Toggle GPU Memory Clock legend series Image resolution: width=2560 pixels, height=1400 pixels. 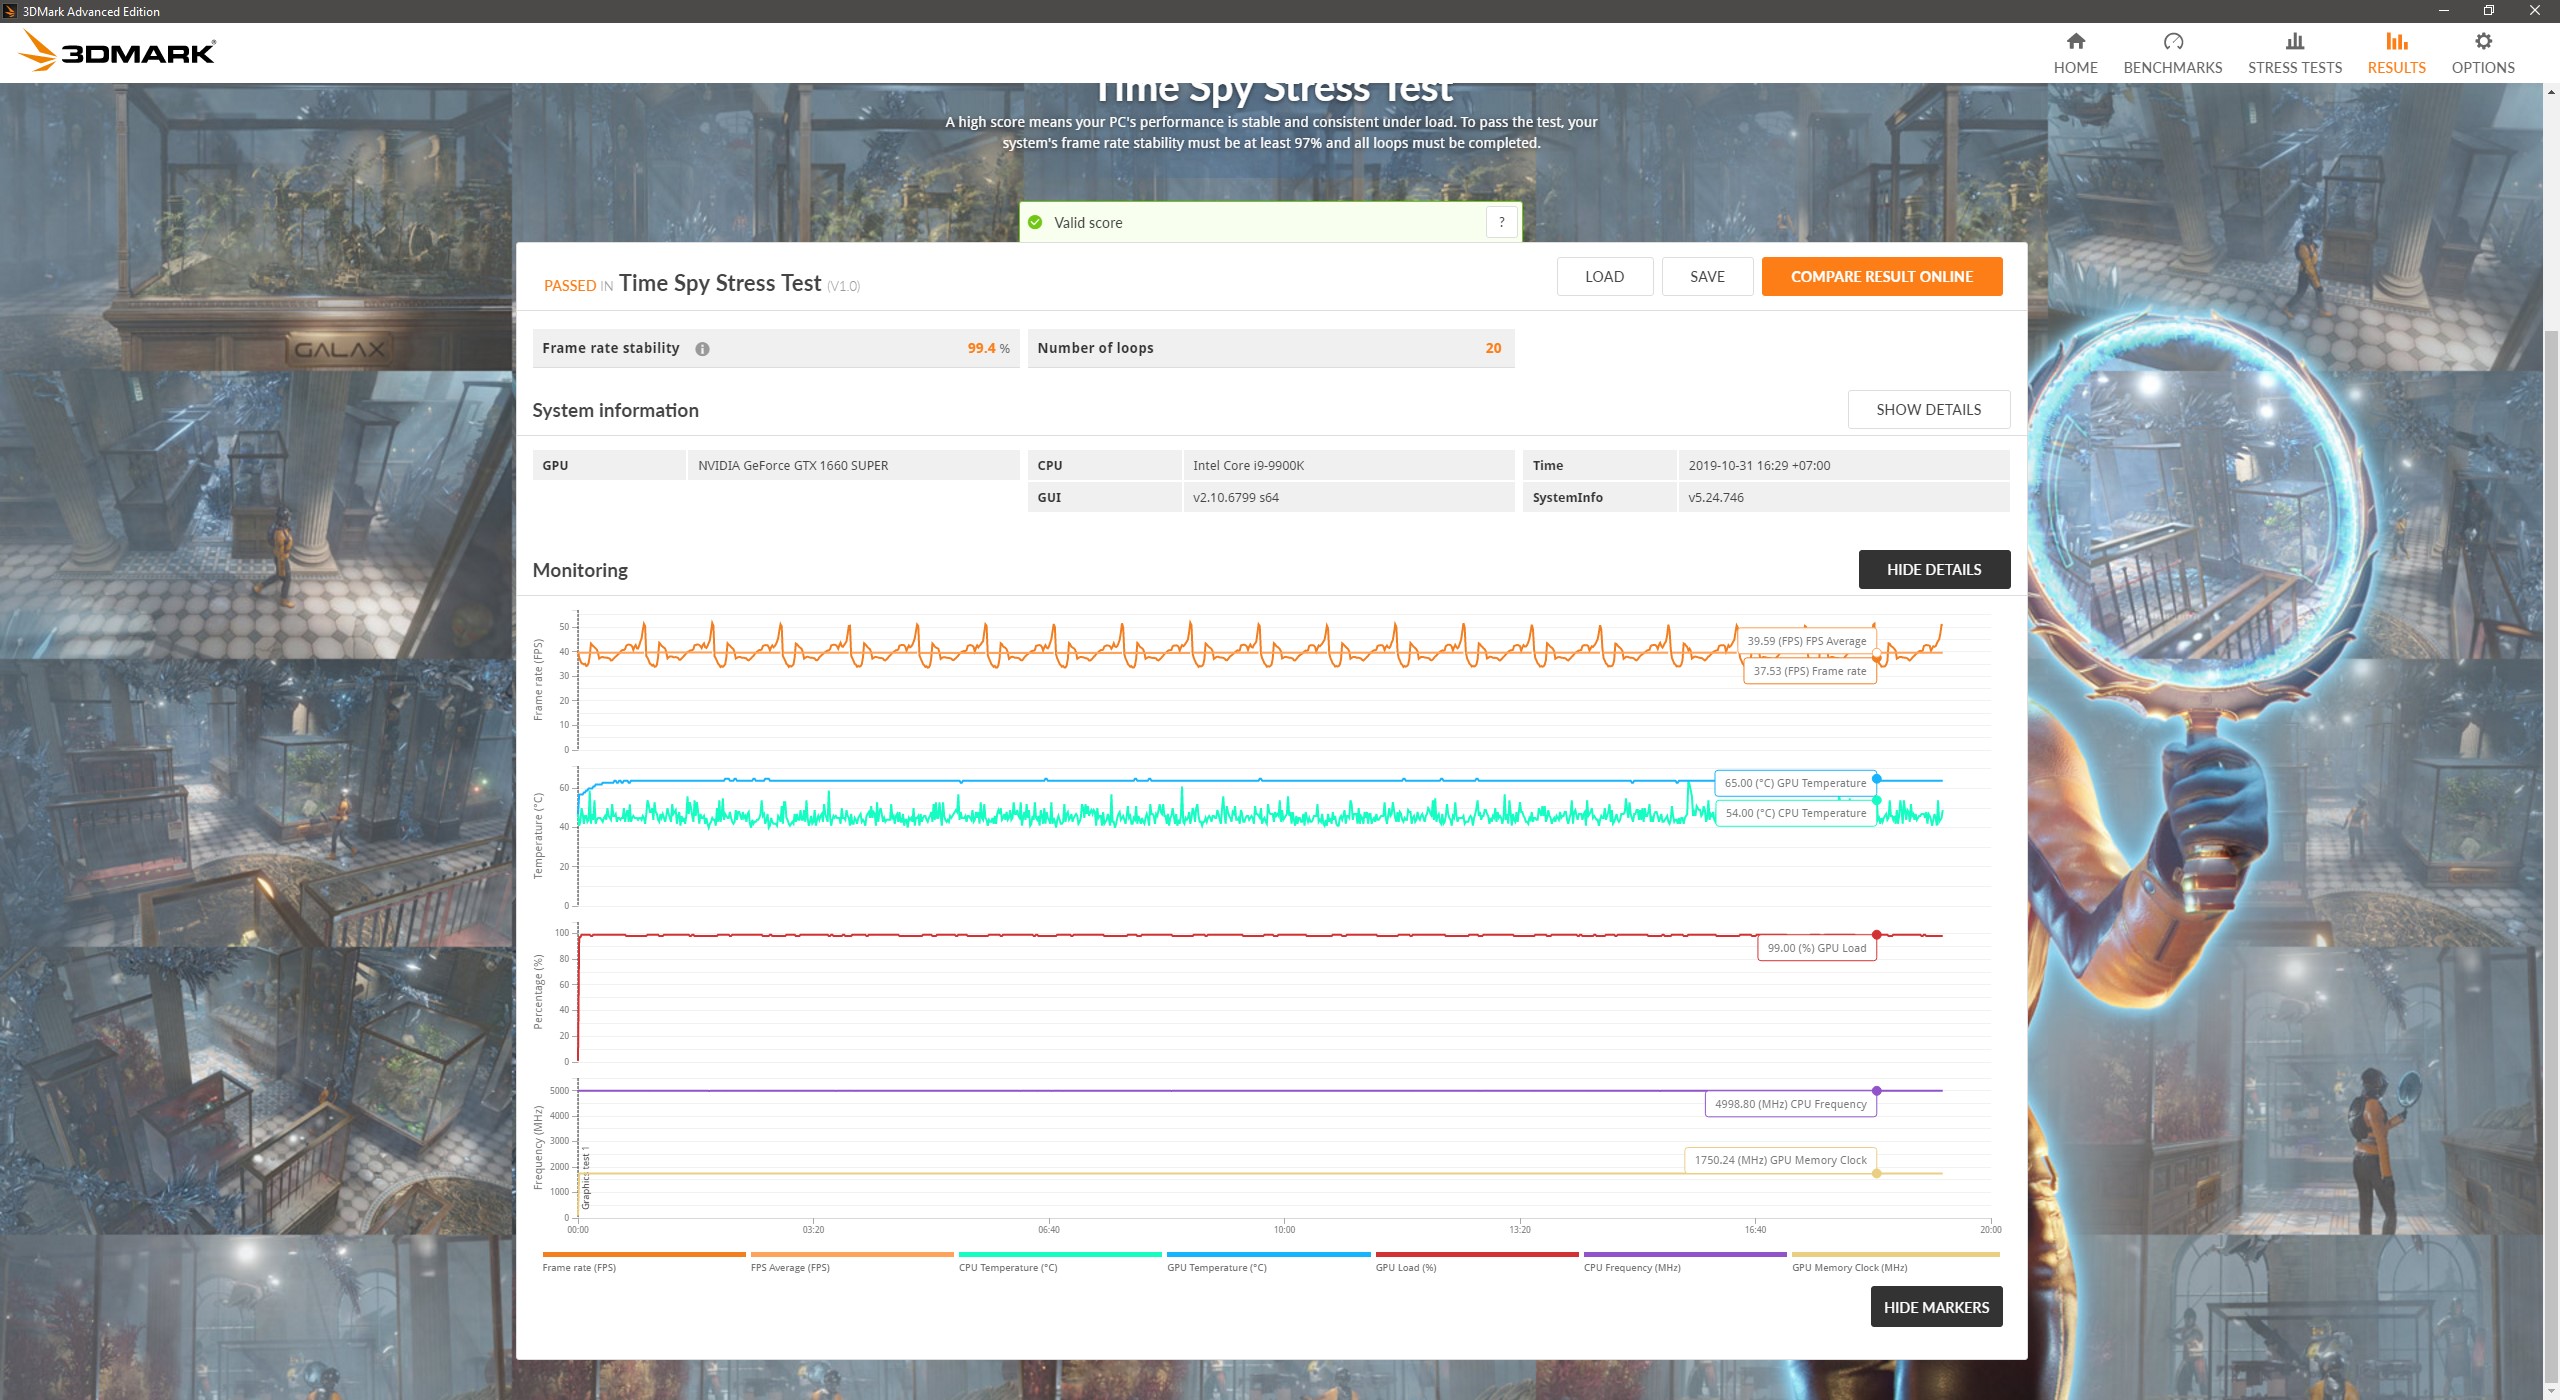1894,1262
